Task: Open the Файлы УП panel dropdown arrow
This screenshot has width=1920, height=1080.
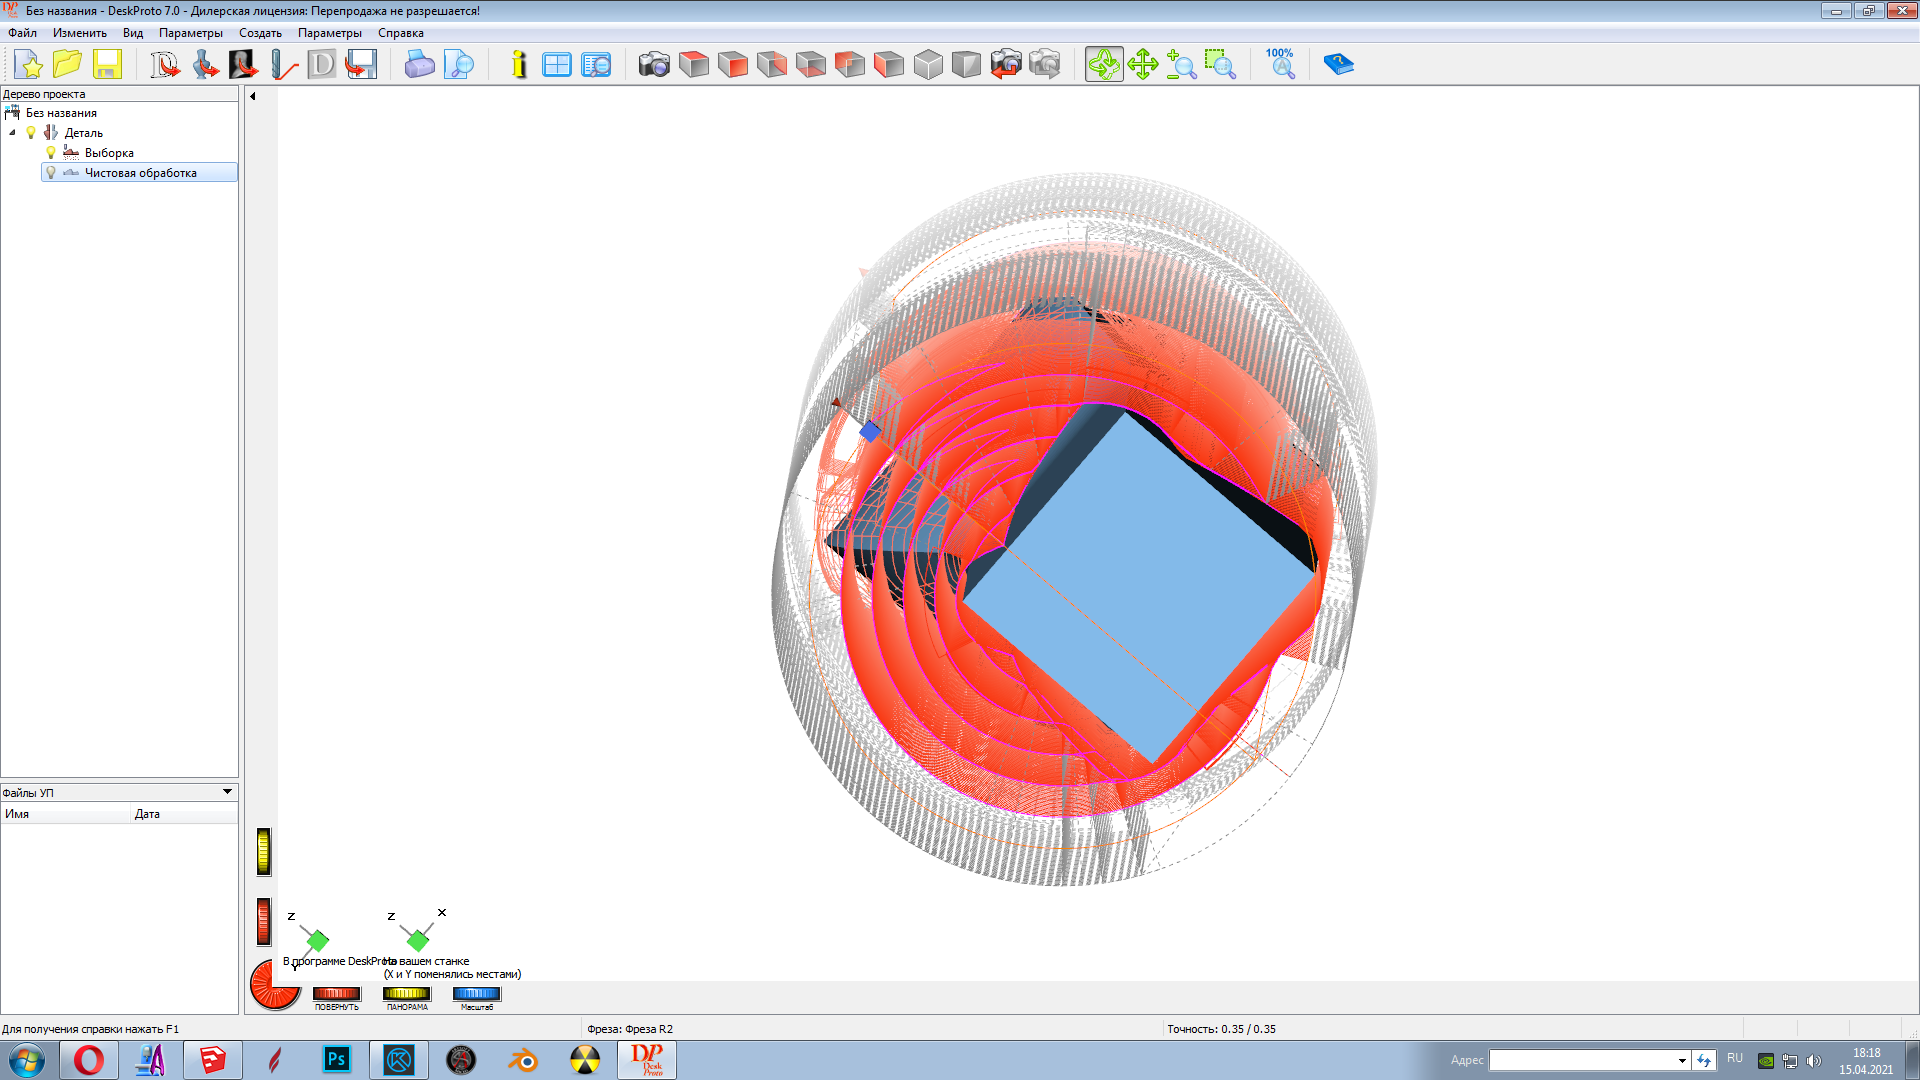Action: (x=227, y=792)
